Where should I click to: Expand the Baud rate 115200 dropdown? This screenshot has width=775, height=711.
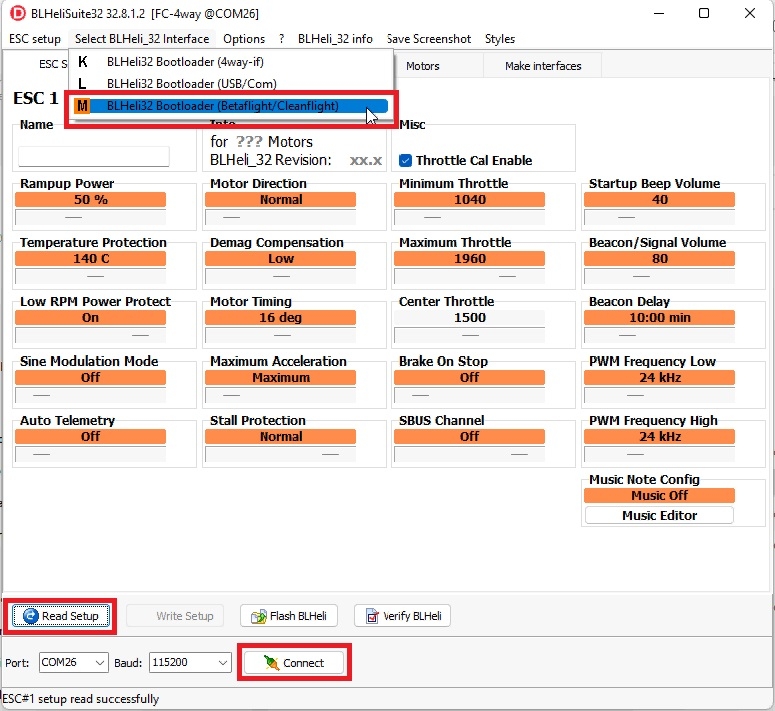point(190,662)
